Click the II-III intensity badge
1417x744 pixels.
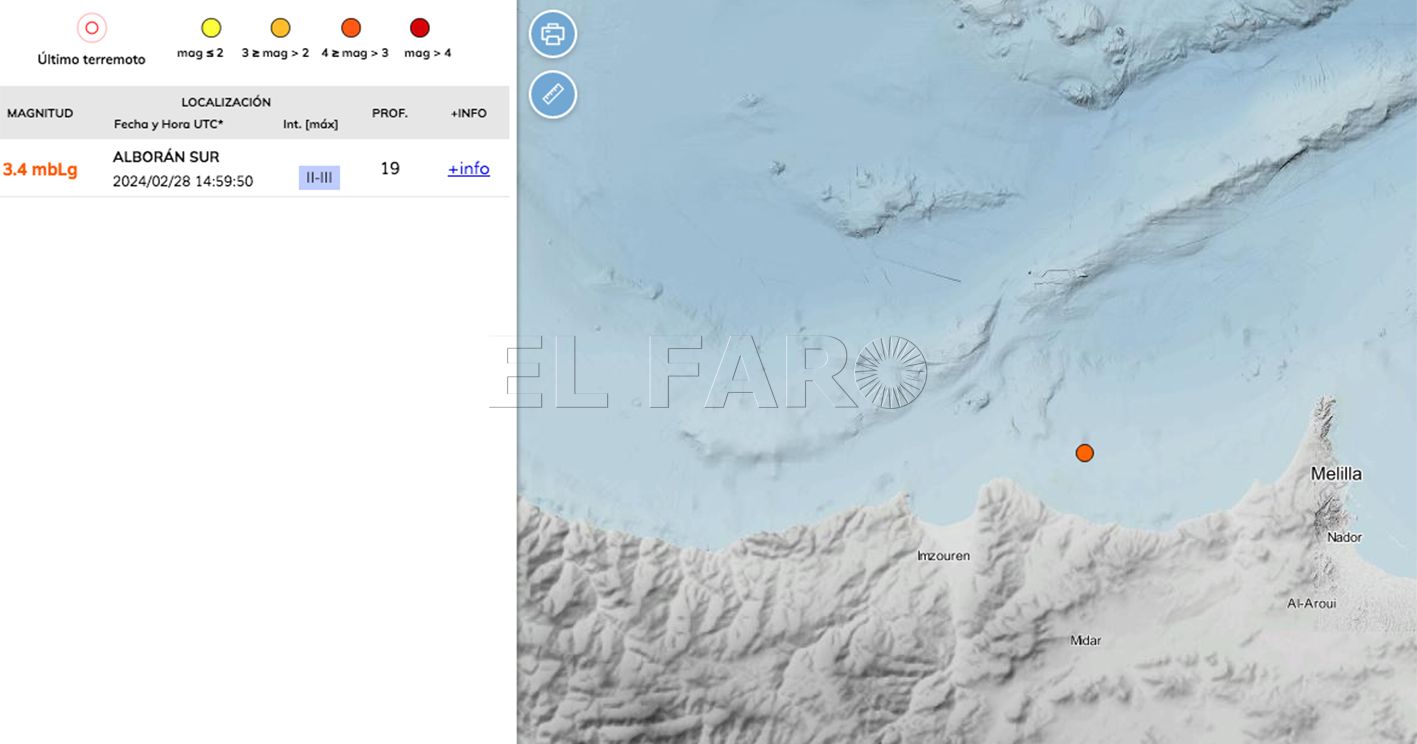click(x=319, y=178)
